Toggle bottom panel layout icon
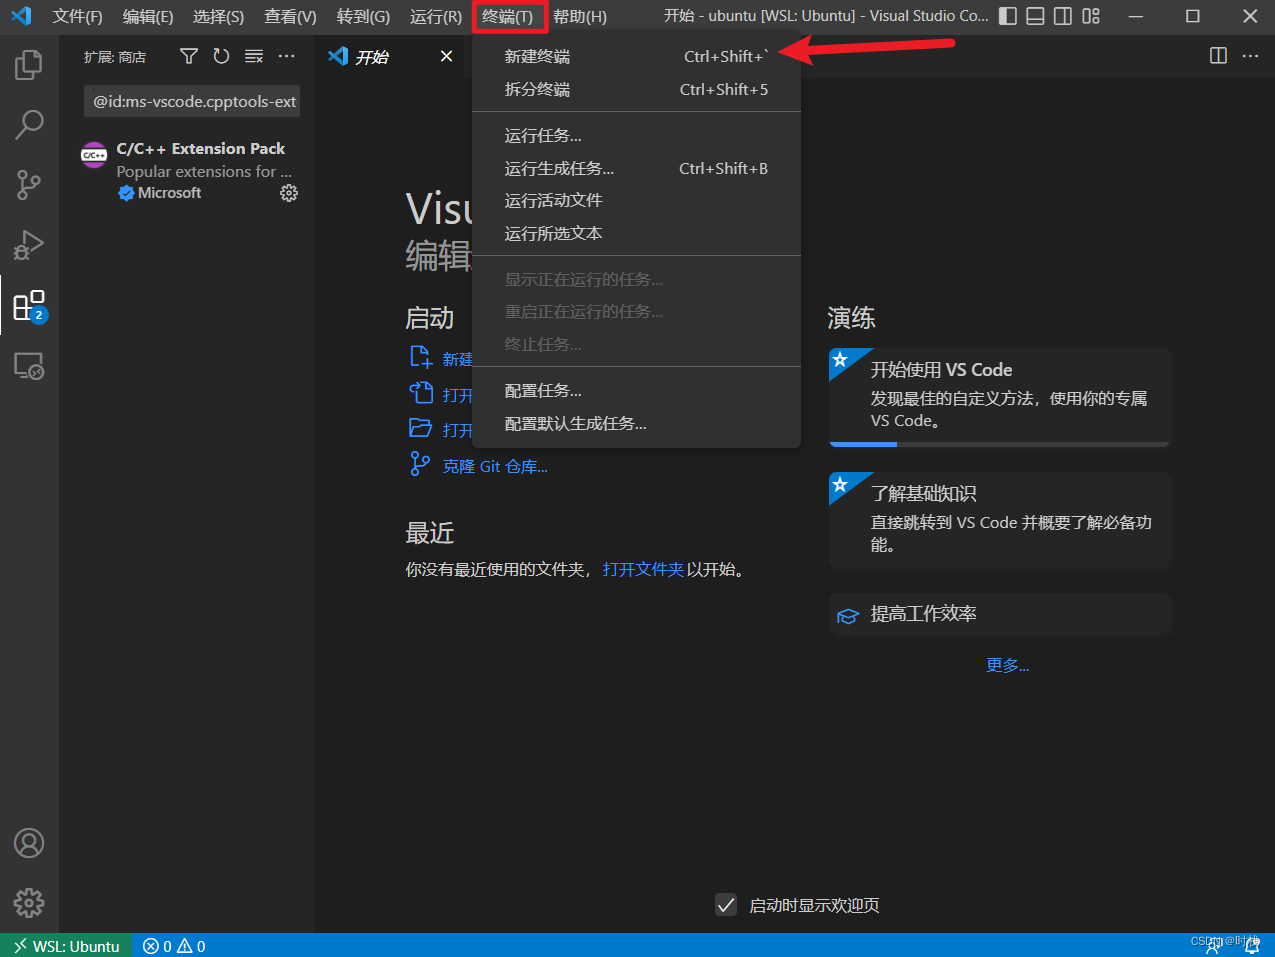Image resolution: width=1275 pixels, height=957 pixels. pos(1036,16)
